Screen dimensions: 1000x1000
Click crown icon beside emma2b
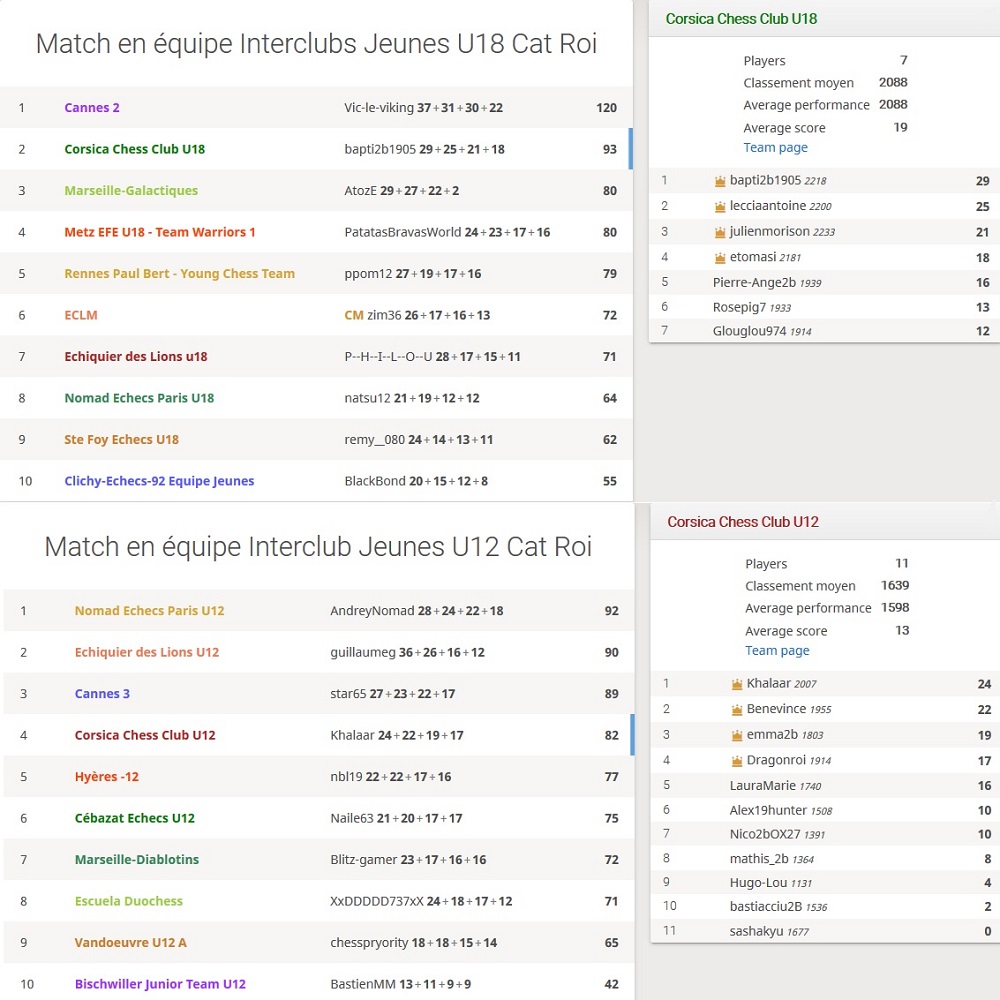point(737,735)
